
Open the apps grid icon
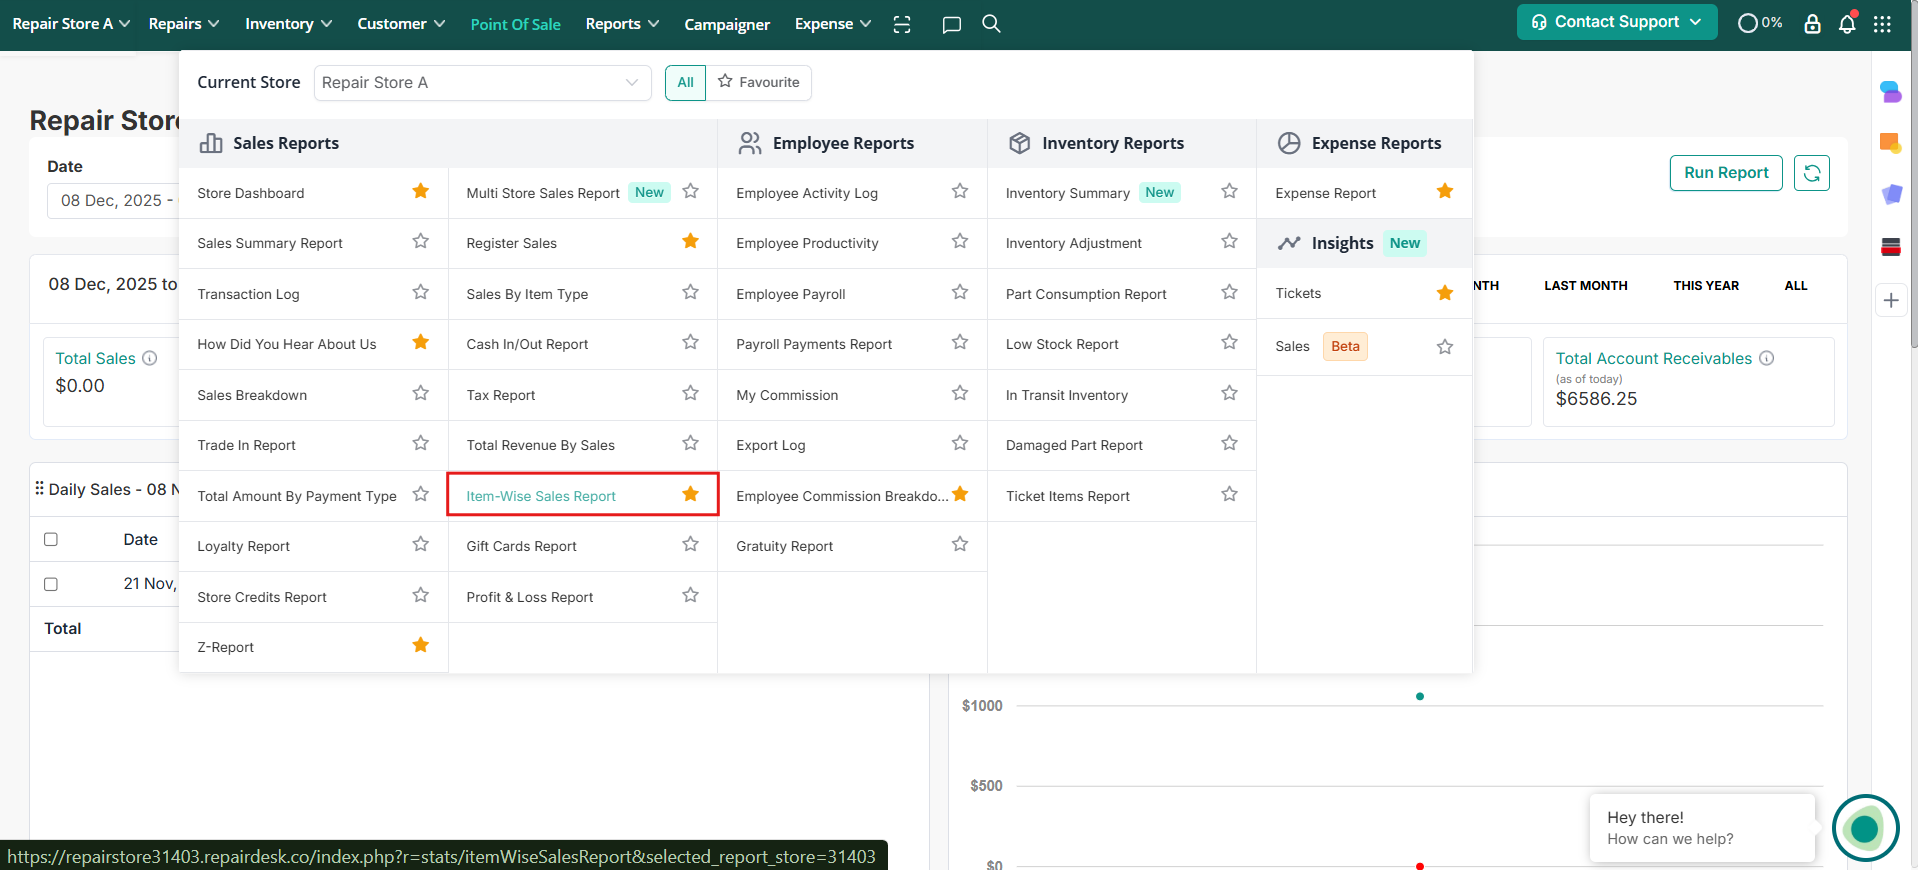[x=1882, y=24]
